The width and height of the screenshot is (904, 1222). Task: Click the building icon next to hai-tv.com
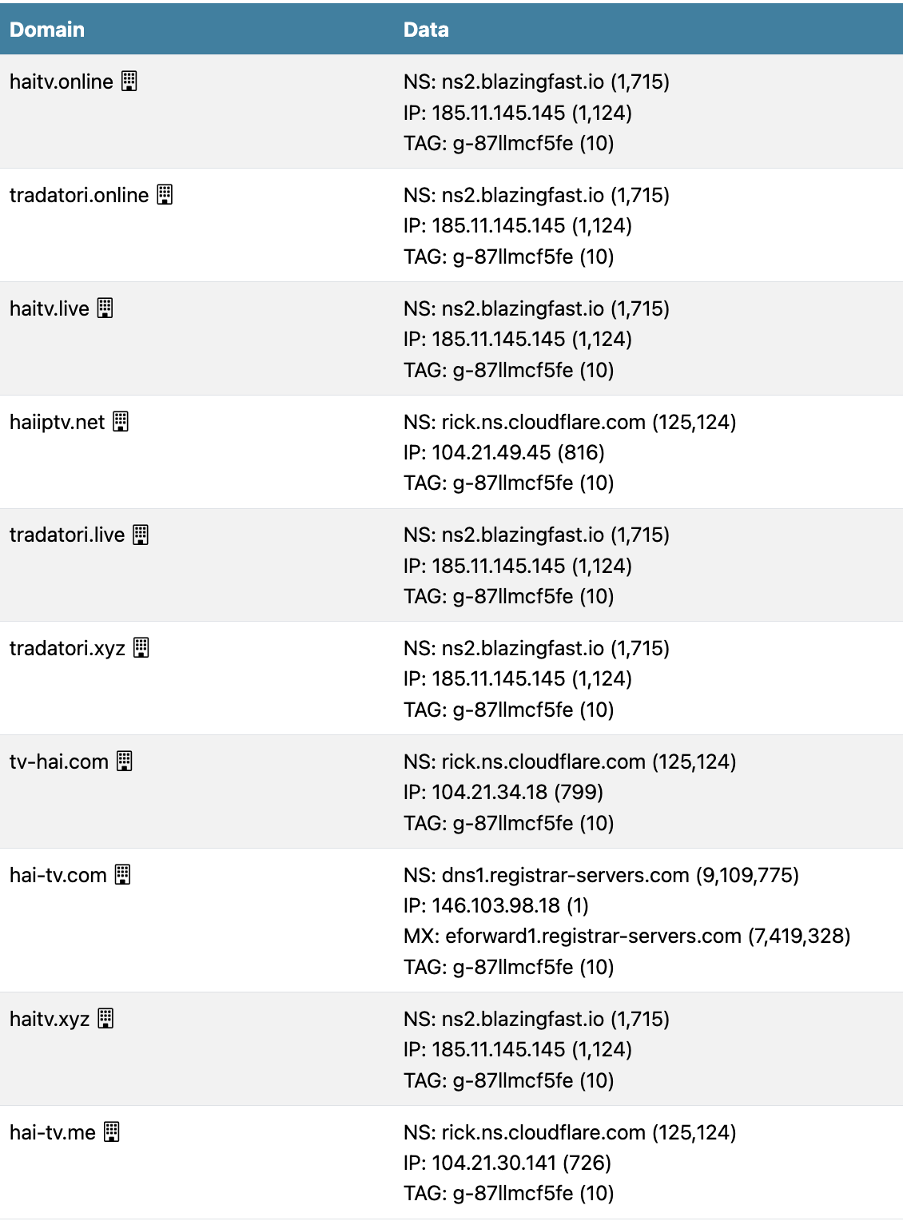[122, 875]
